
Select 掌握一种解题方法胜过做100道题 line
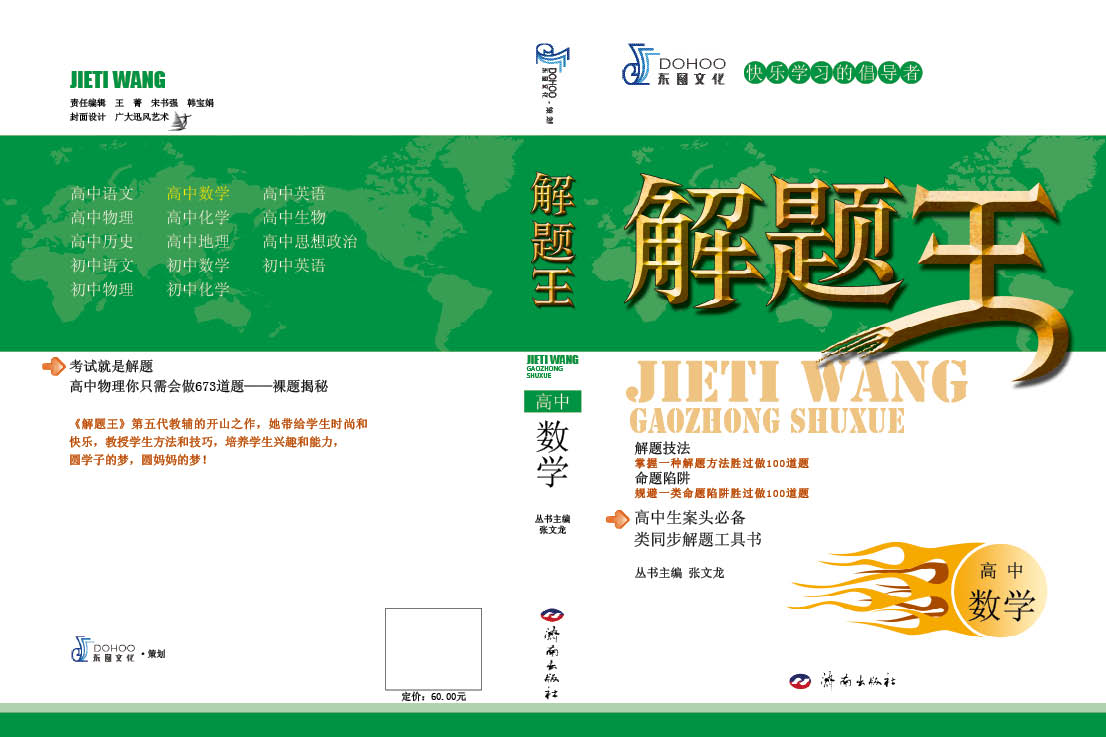pos(722,463)
